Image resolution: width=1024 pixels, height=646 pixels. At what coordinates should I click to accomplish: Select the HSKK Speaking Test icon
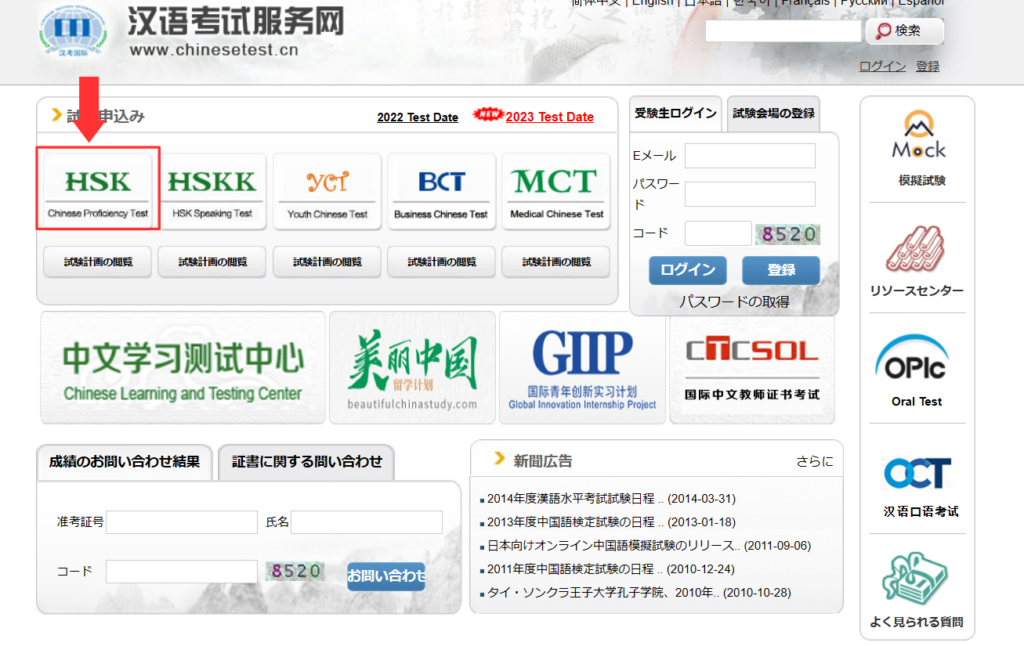pyautogui.click(x=212, y=190)
